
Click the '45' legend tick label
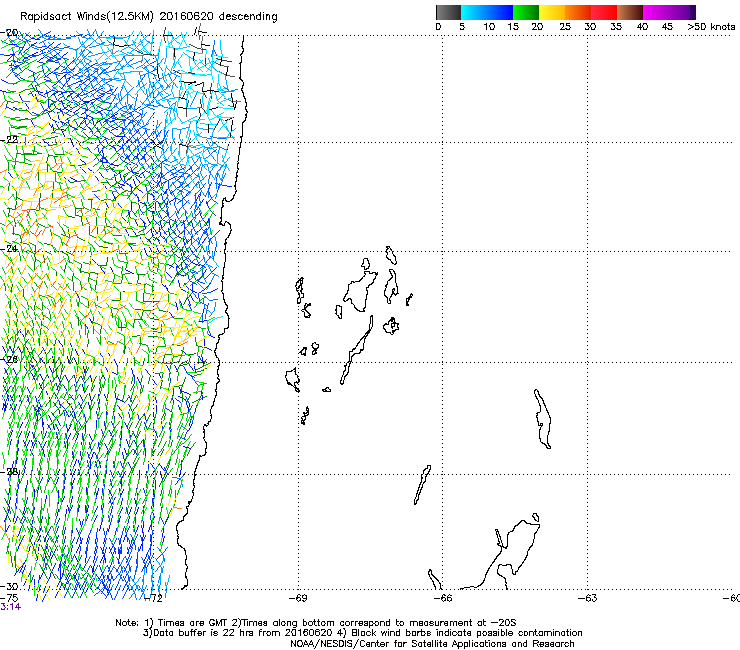[667, 27]
